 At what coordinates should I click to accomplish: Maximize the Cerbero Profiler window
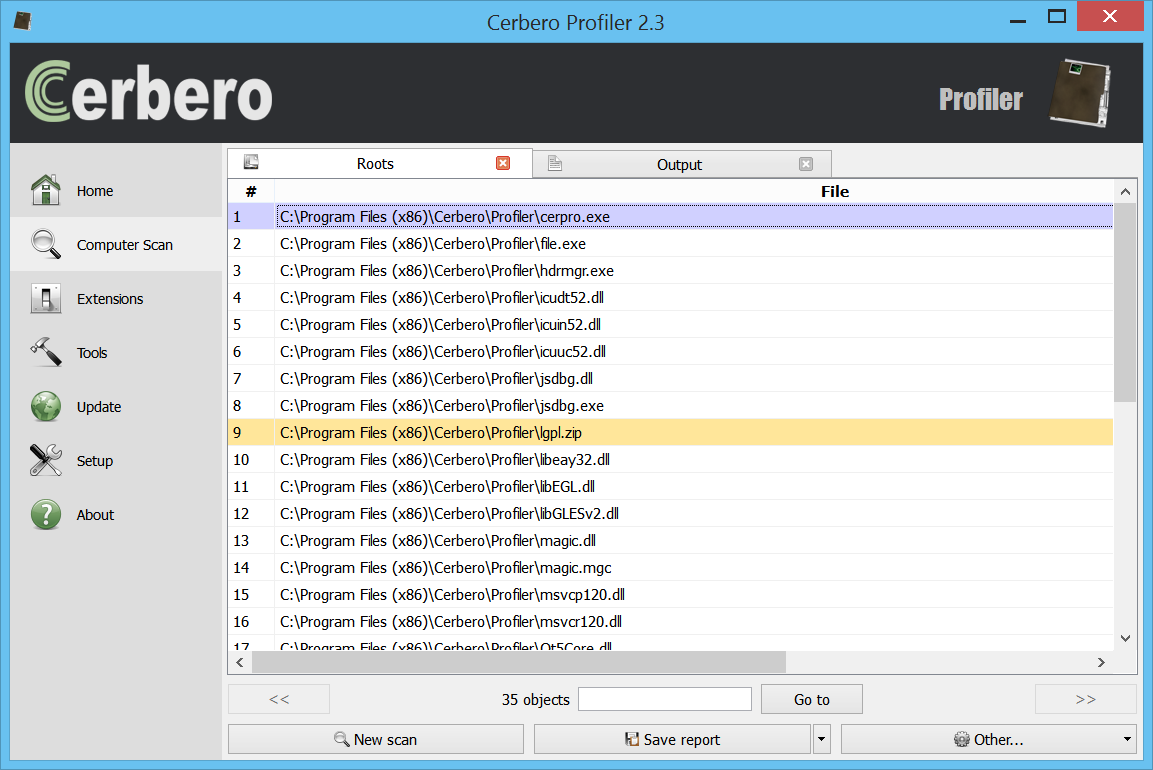pyautogui.click(x=1057, y=17)
